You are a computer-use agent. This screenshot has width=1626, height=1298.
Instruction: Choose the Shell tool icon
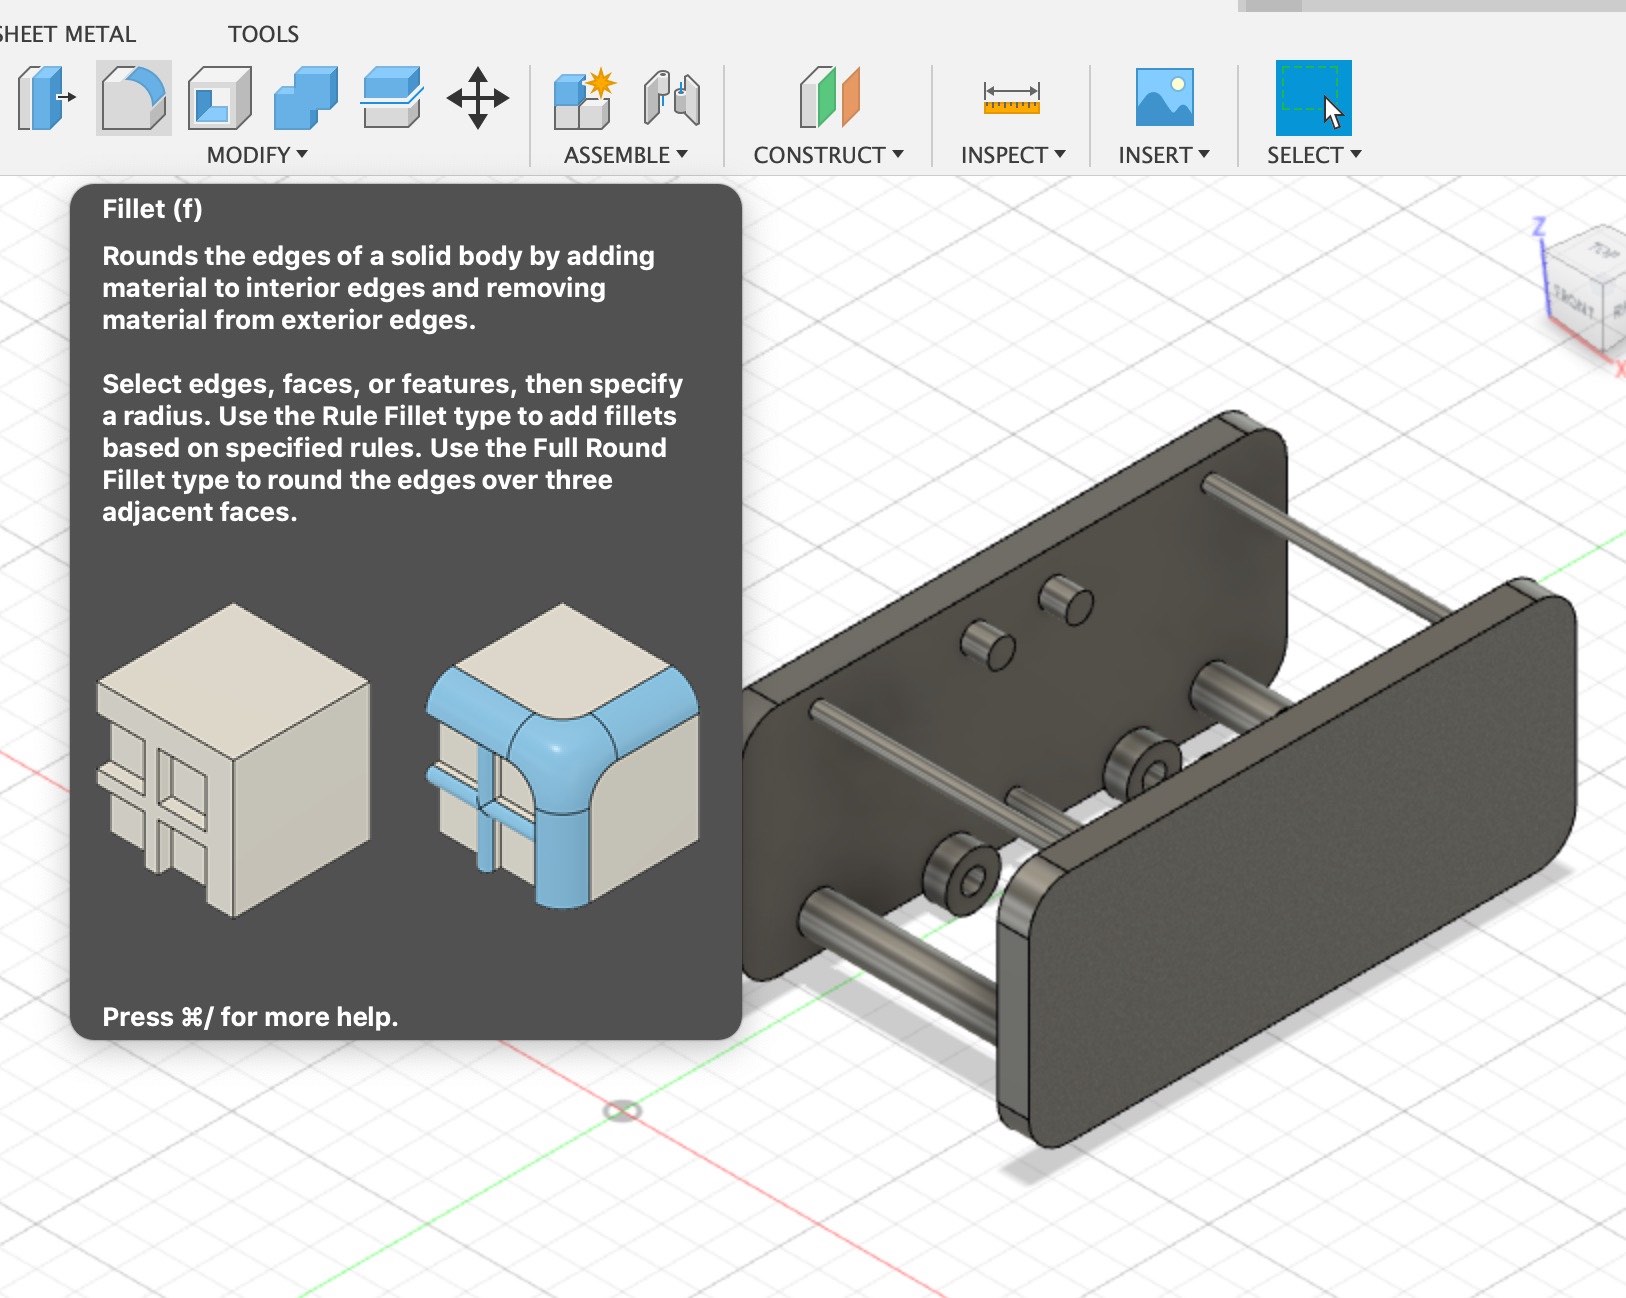220,98
